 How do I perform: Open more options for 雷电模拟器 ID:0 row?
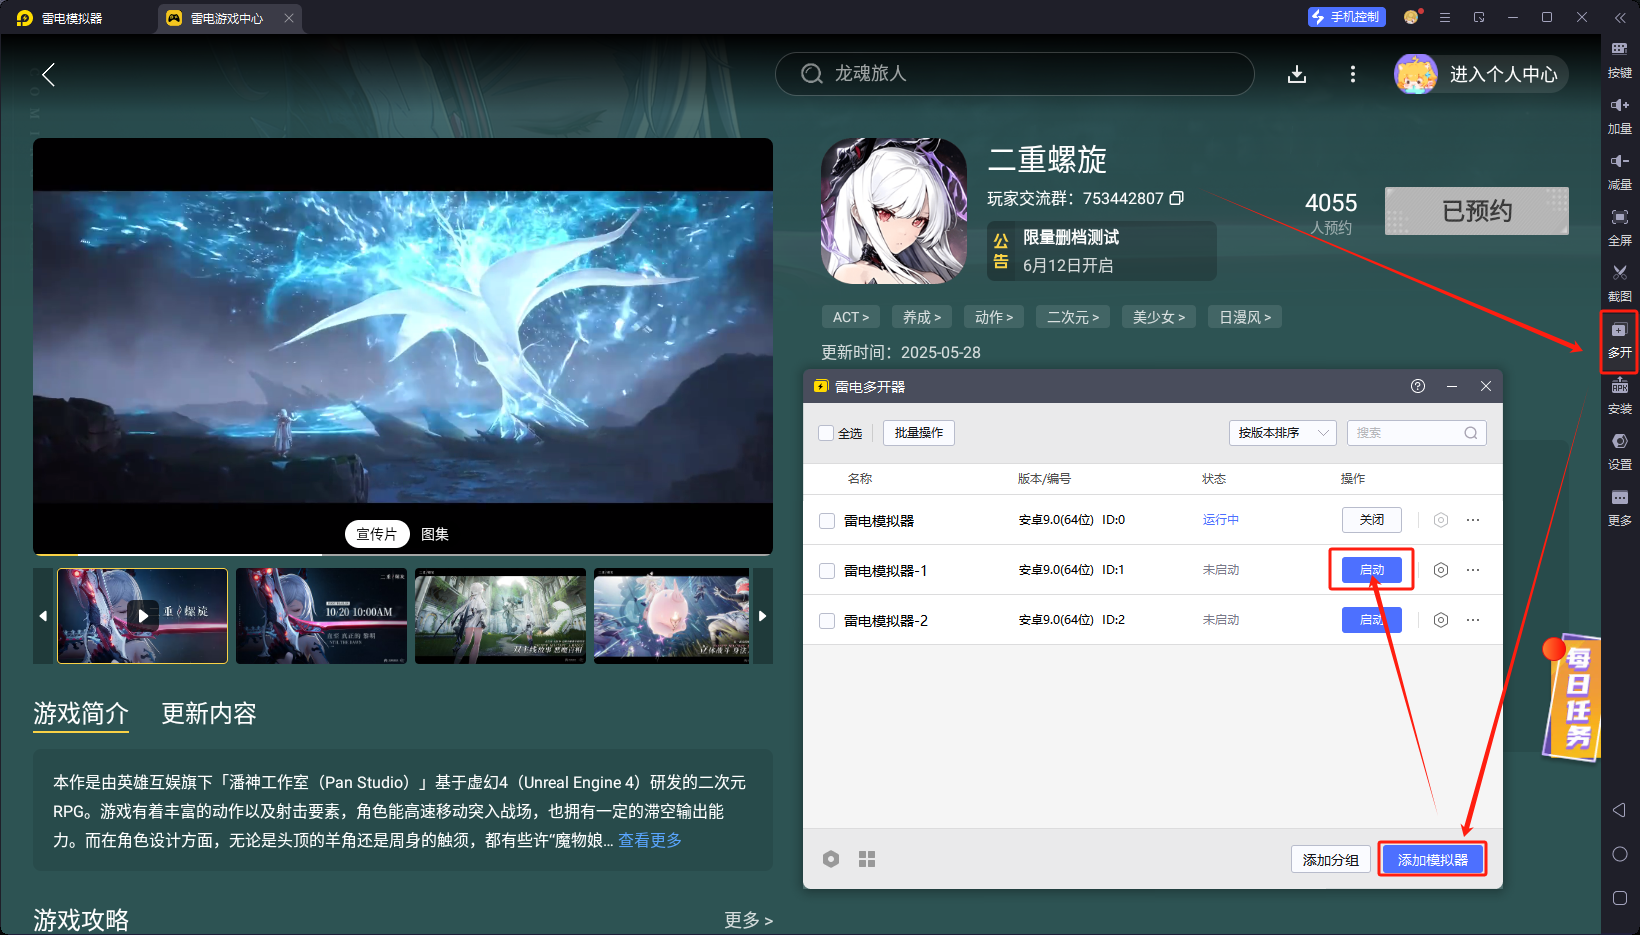tap(1473, 520)
